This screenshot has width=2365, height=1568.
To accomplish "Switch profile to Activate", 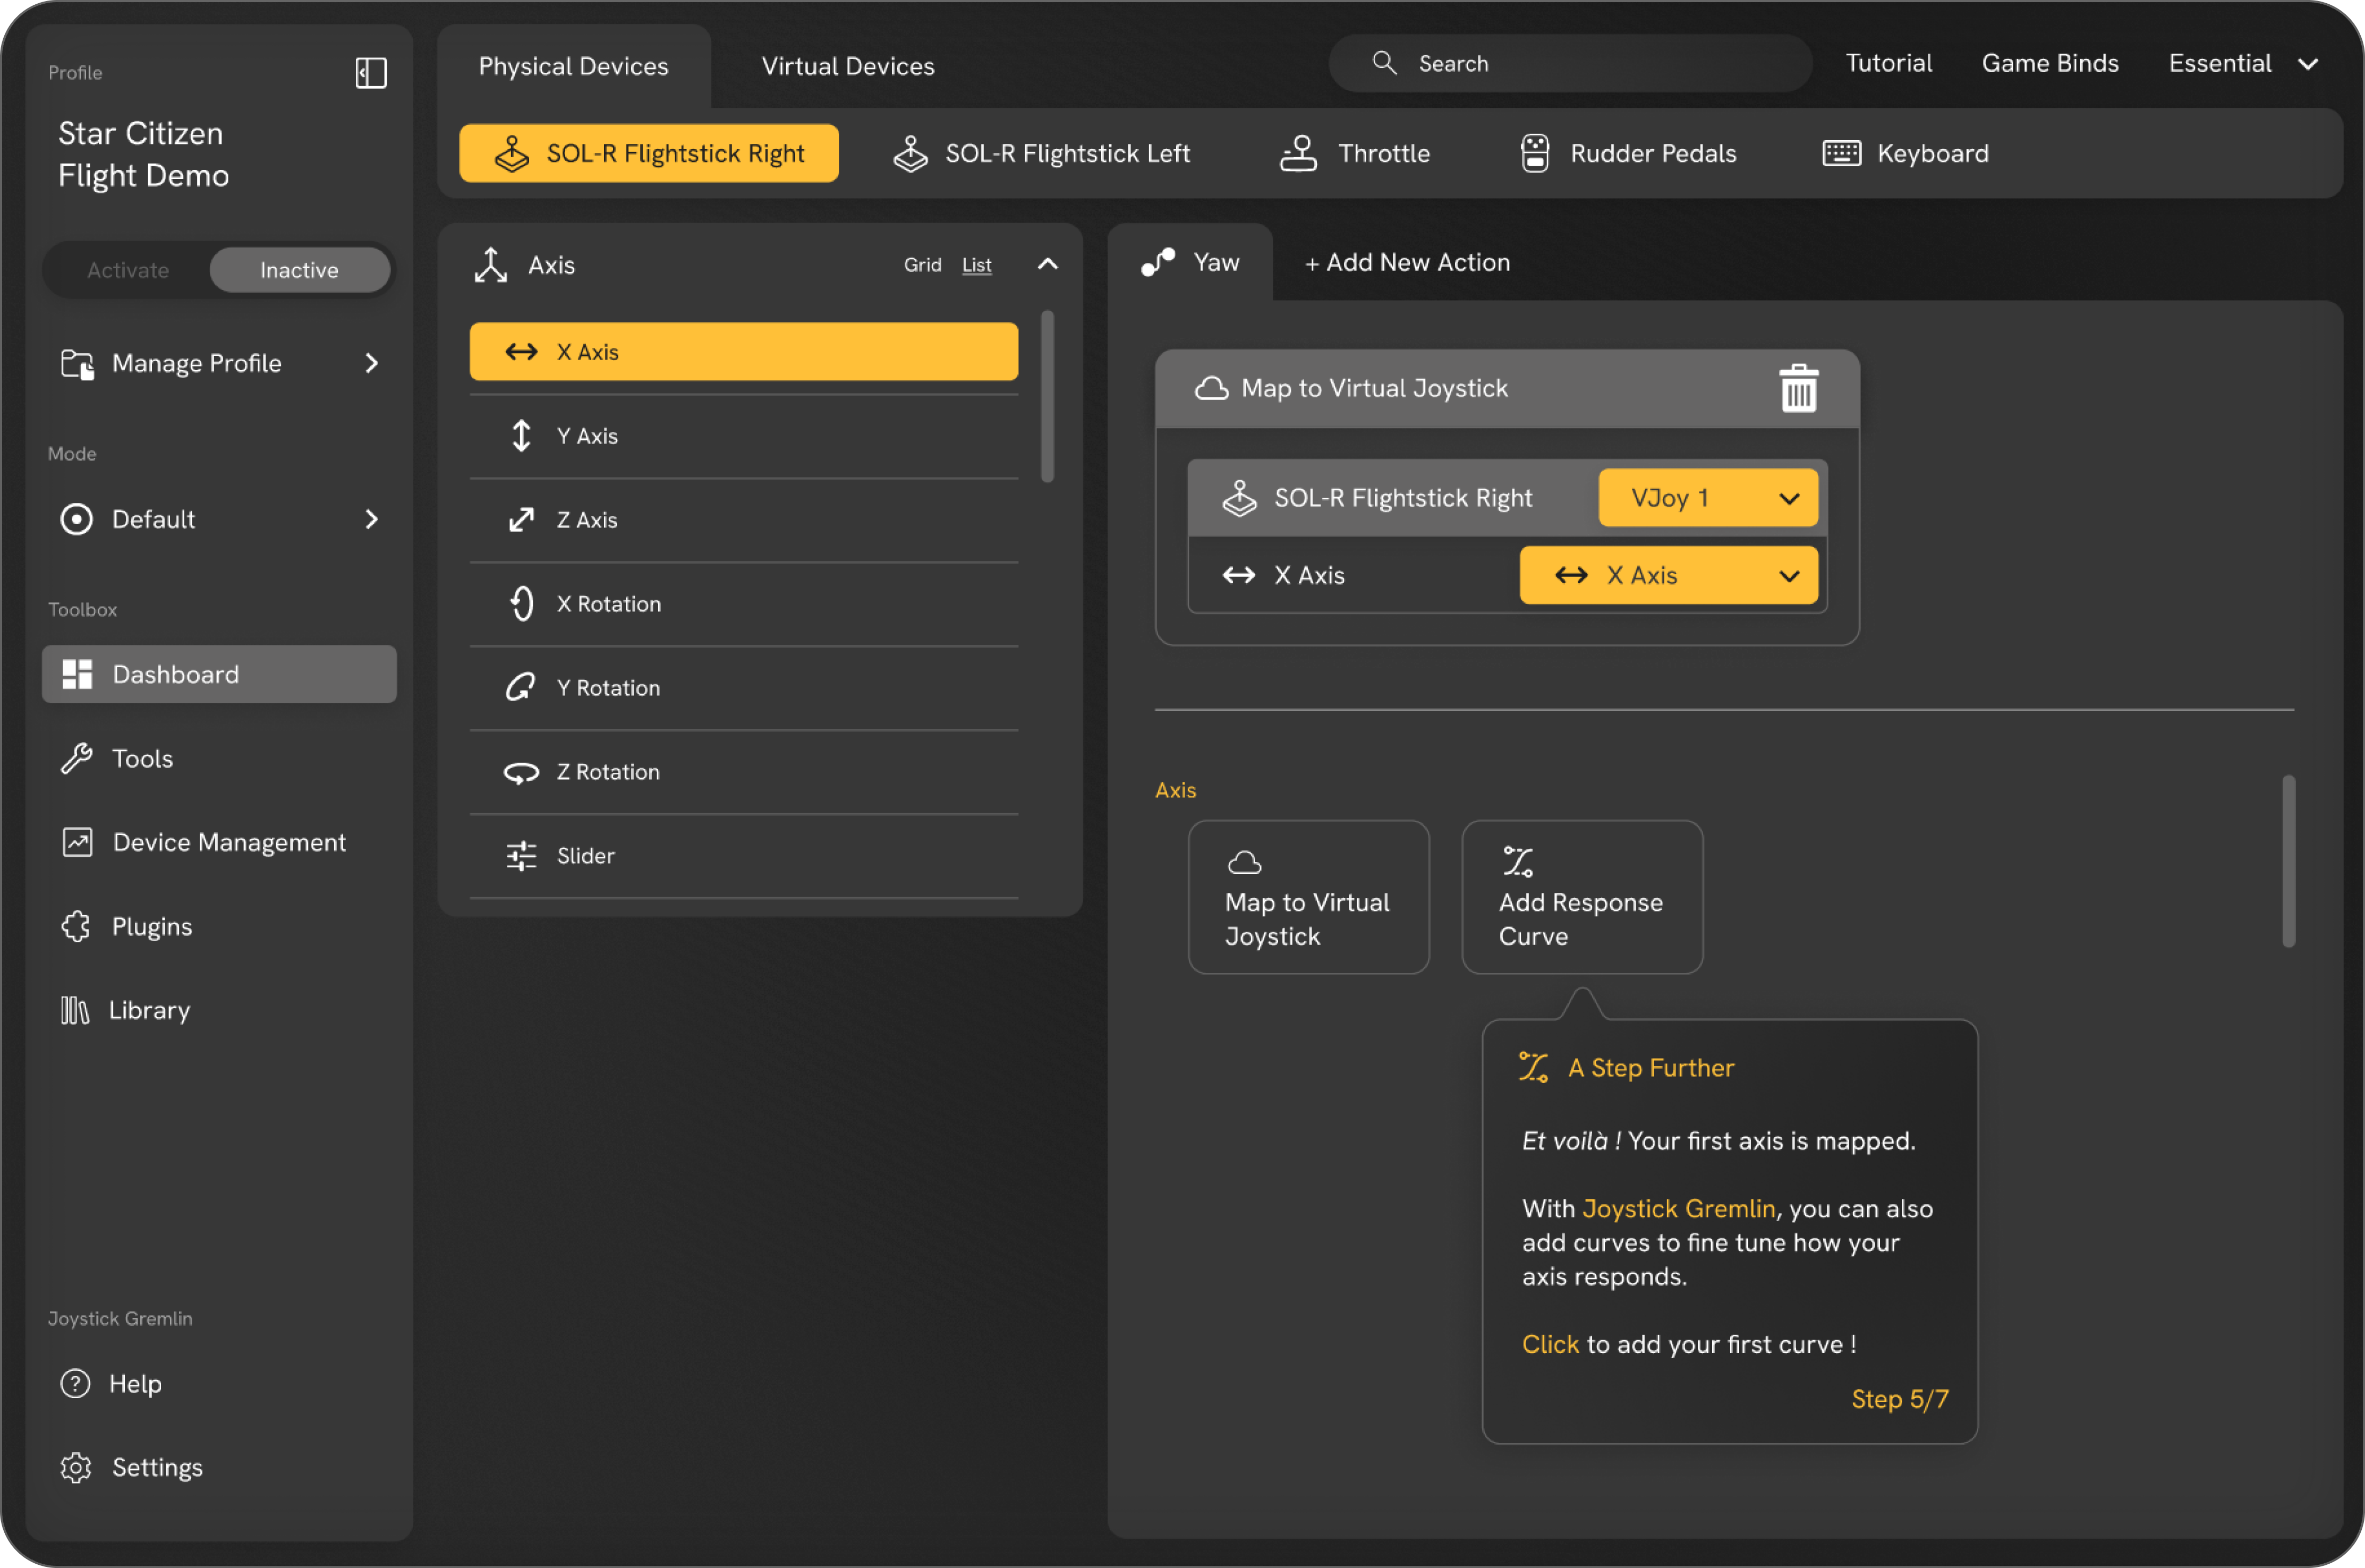I will [x=128, y=270].
